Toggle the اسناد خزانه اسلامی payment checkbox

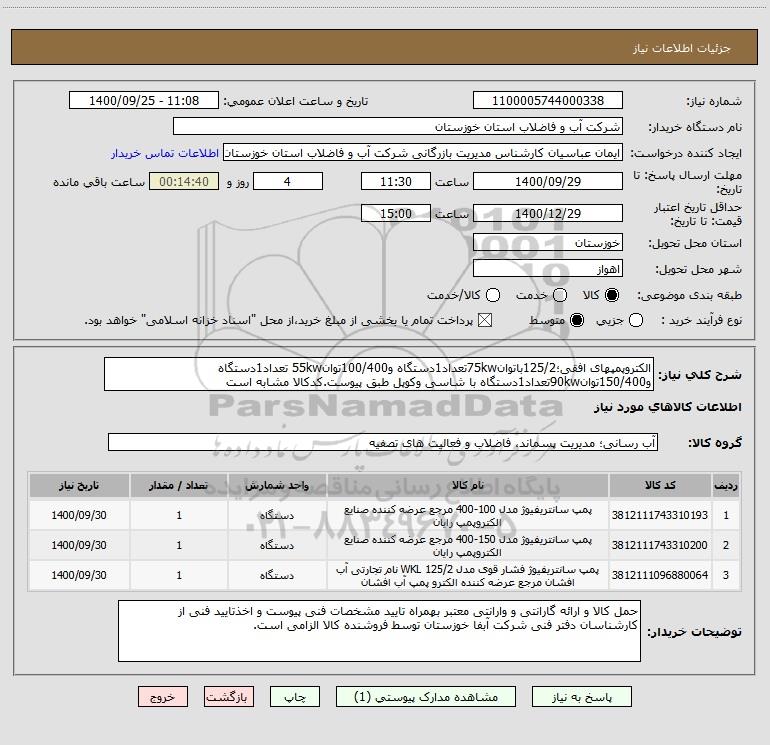coord(485,320)
